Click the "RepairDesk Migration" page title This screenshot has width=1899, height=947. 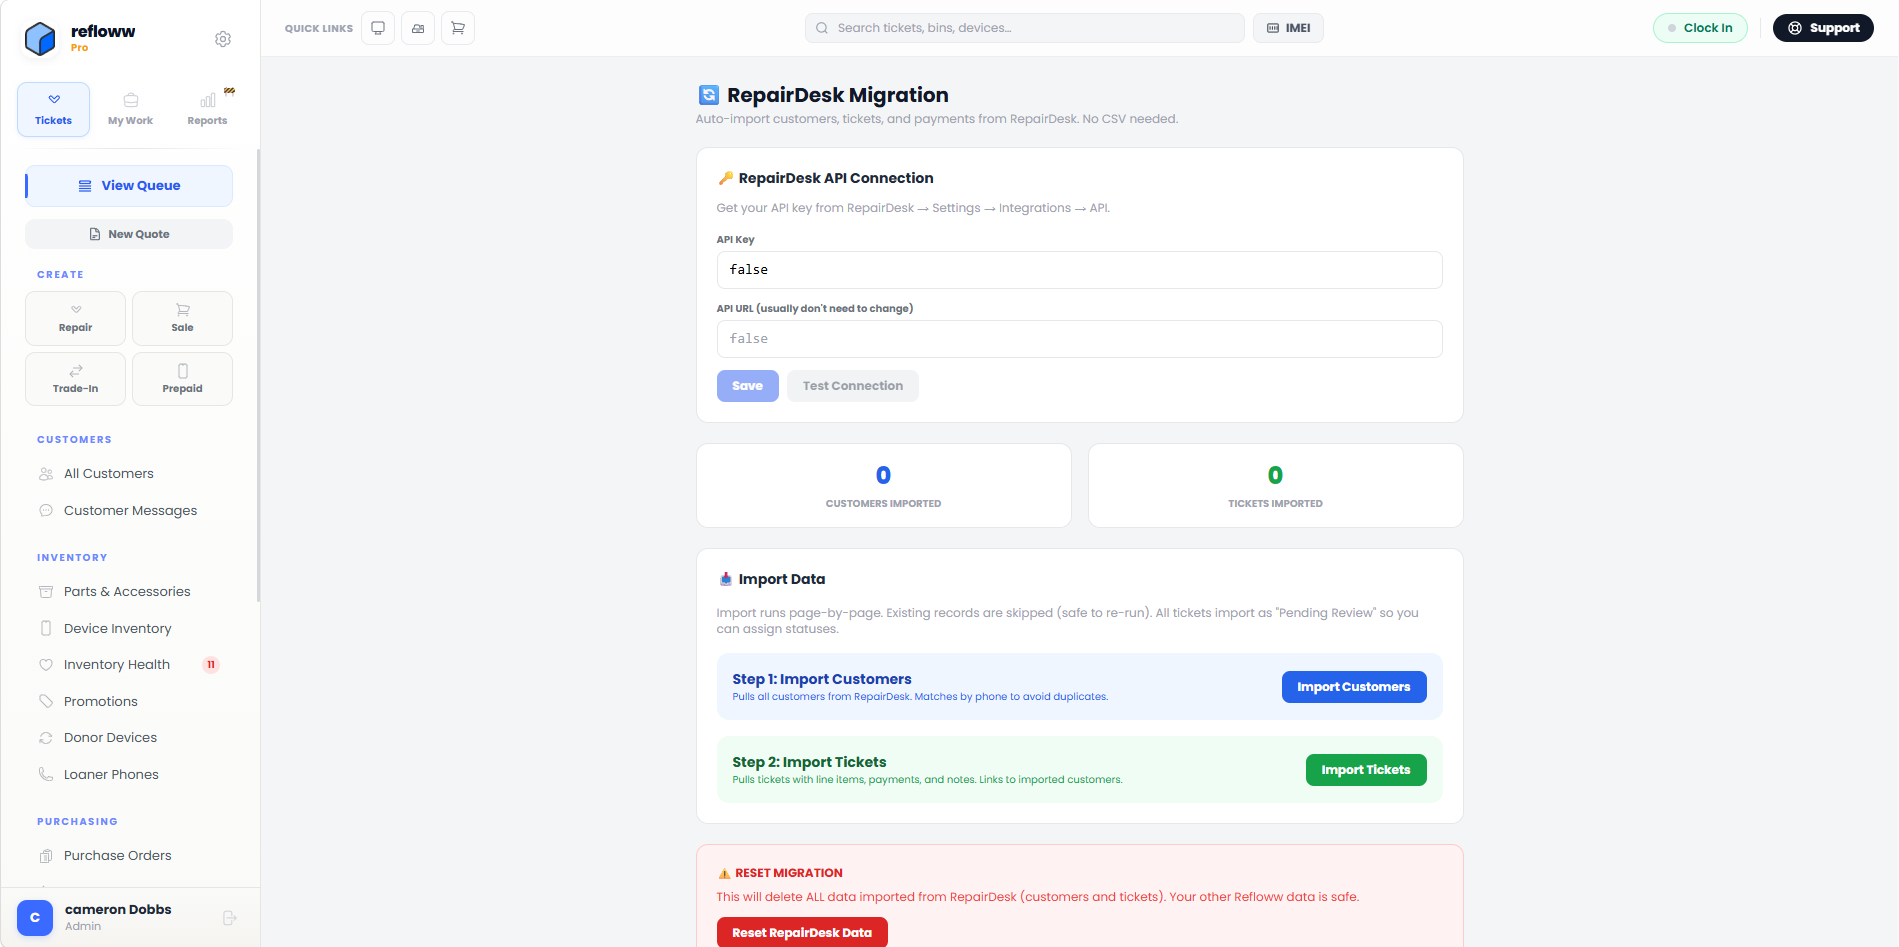coord(838,95)
